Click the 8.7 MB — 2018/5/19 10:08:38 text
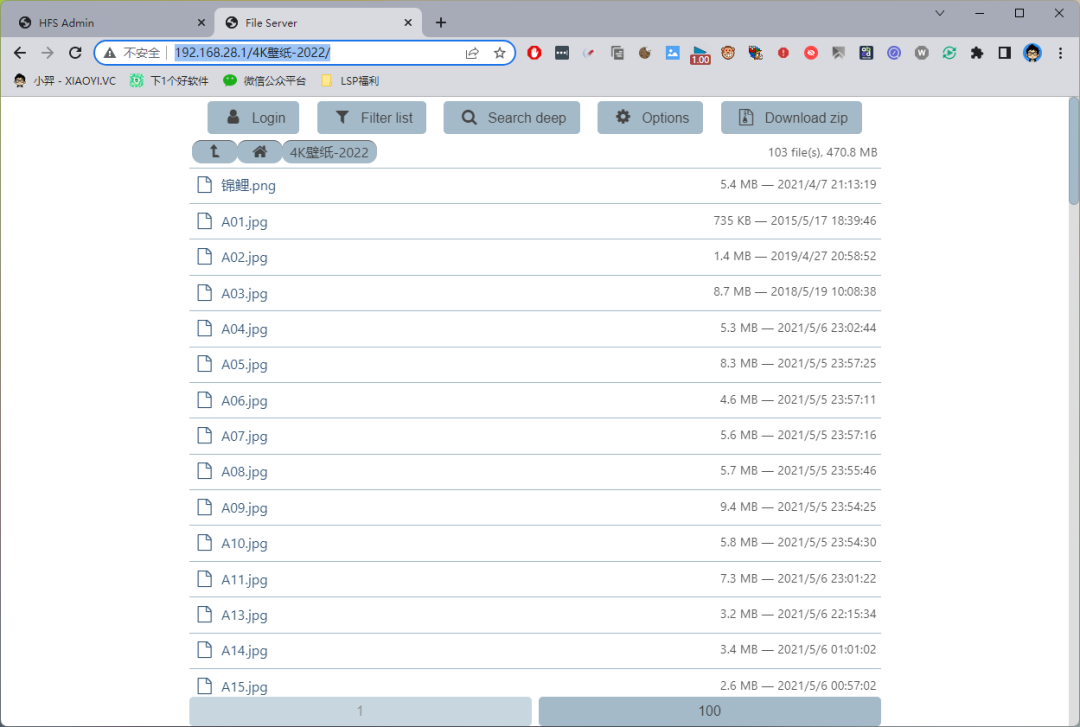Viewport: 1080px width, 727px height. [x=795, y=291]
